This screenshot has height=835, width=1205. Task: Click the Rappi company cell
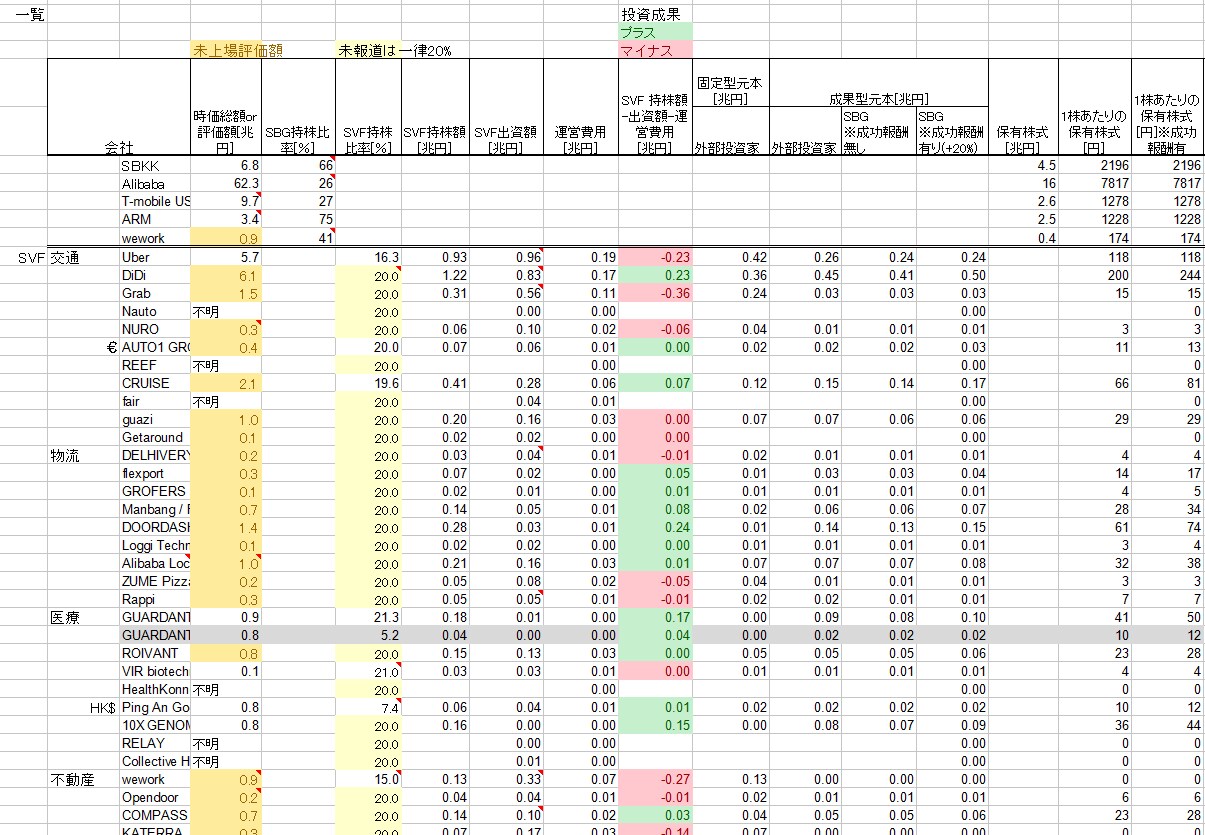tap(155, 599)
